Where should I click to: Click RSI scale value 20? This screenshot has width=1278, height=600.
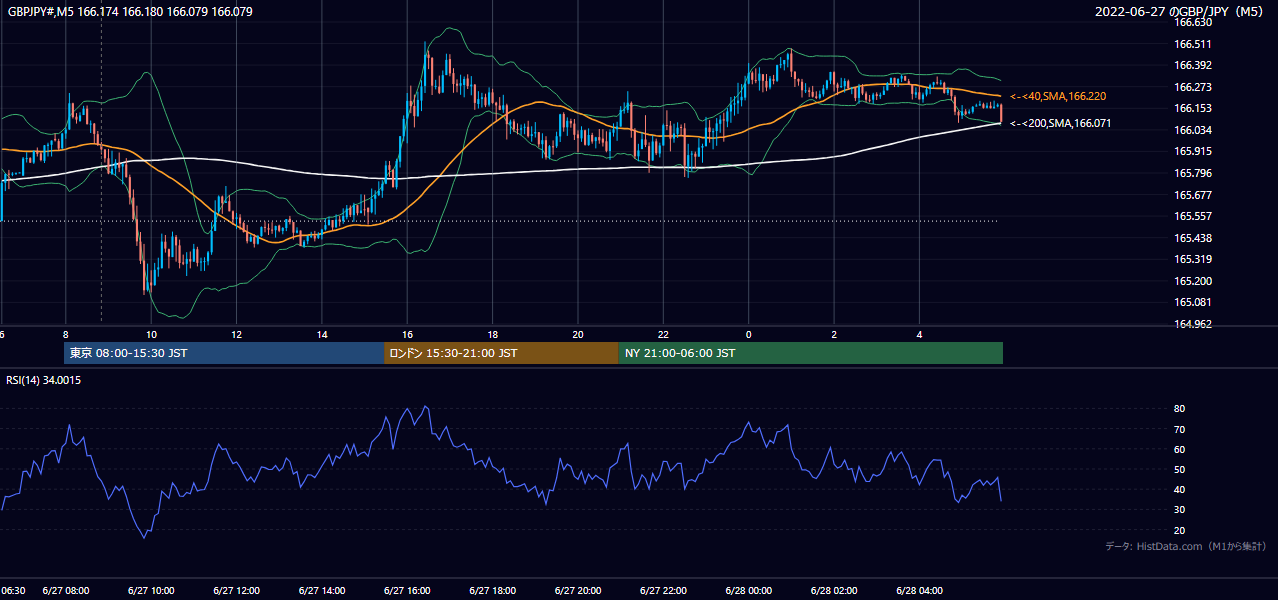[1179, 530]
